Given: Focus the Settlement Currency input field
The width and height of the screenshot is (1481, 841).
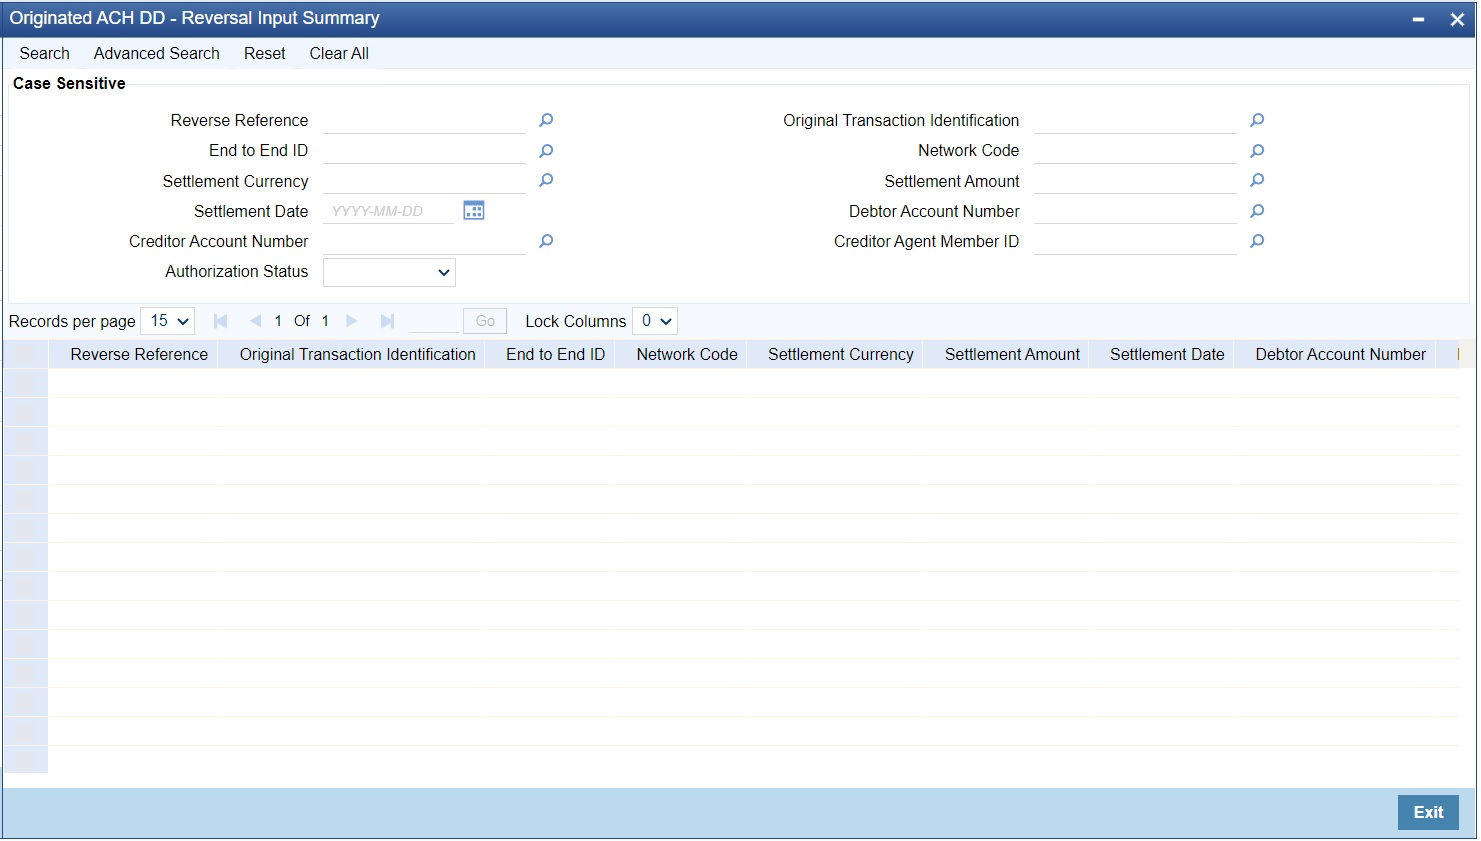Looking at the screenshot, I should coord(424,181).
